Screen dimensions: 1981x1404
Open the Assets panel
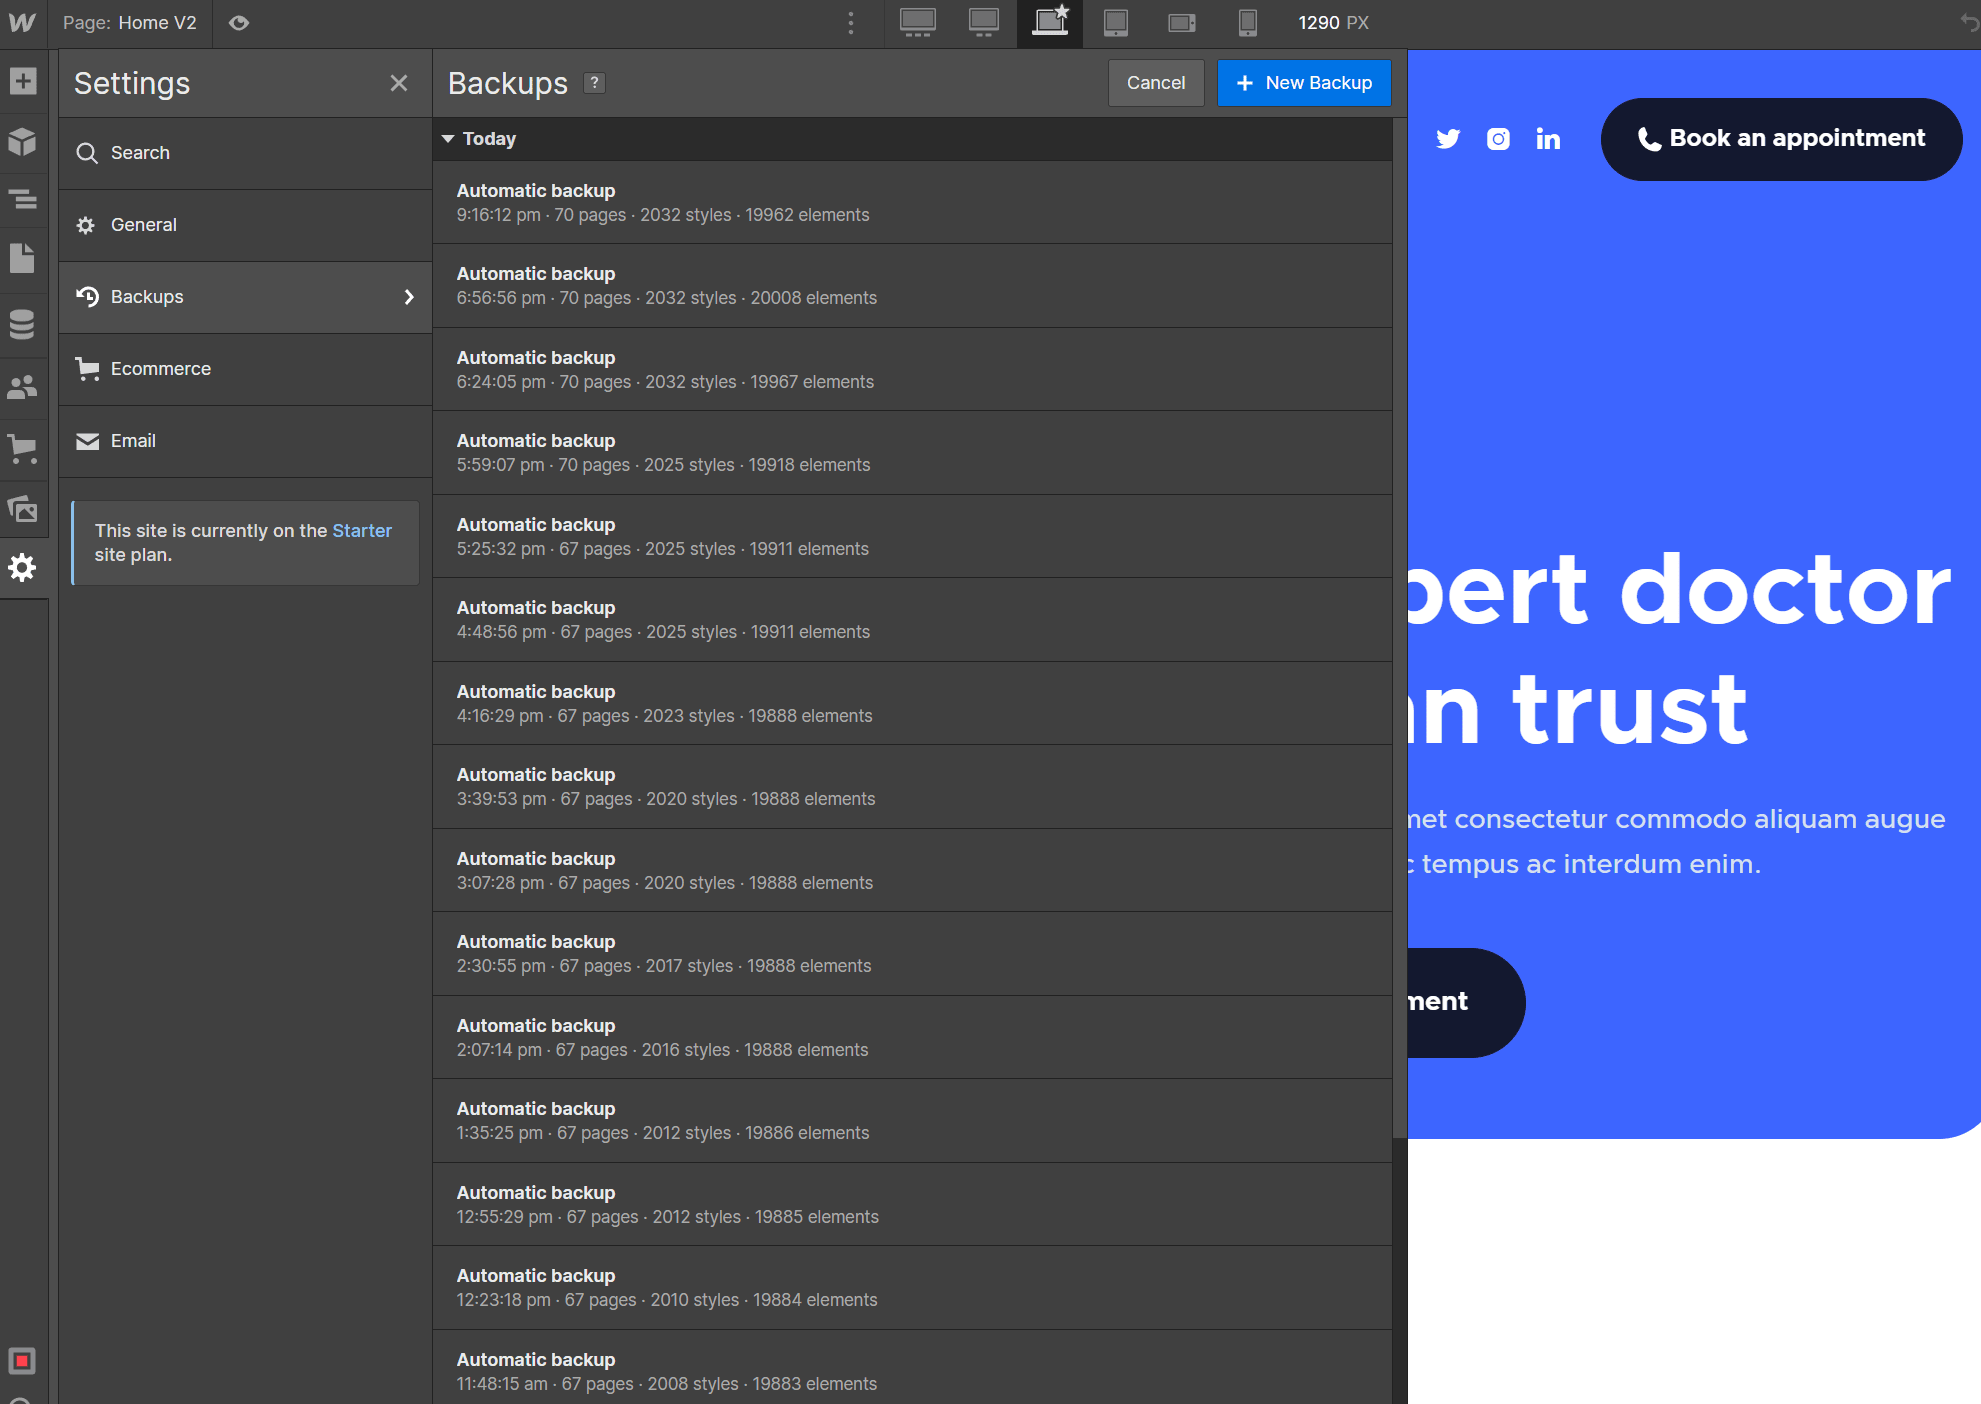[22, 509]
